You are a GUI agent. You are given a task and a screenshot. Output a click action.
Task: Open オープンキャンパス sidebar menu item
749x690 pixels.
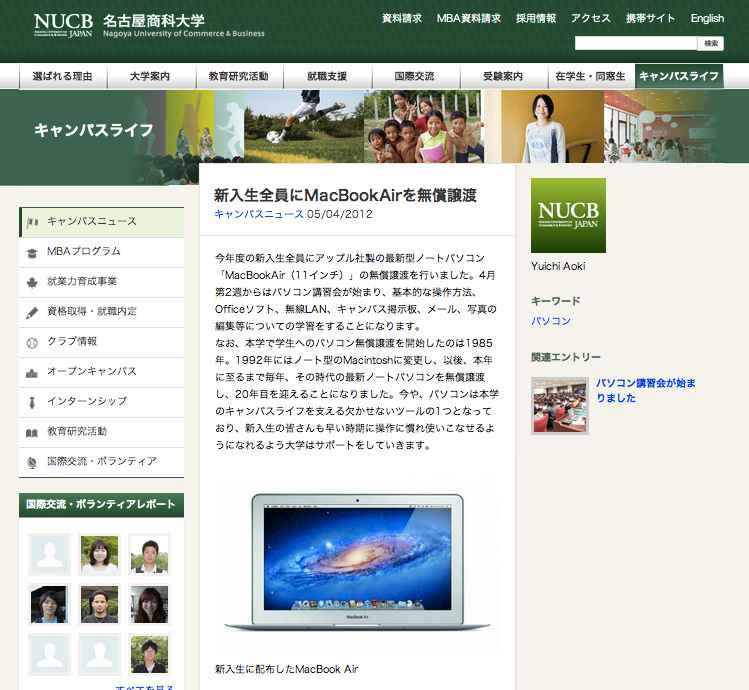(x=101, y=372)
